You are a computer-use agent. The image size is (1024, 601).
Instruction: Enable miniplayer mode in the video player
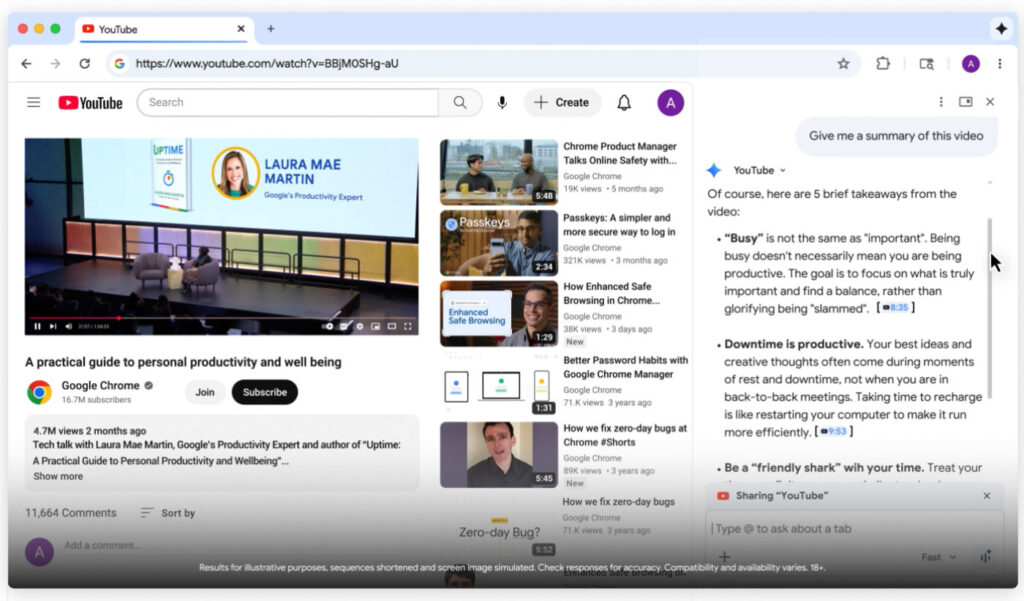[376, 326]
